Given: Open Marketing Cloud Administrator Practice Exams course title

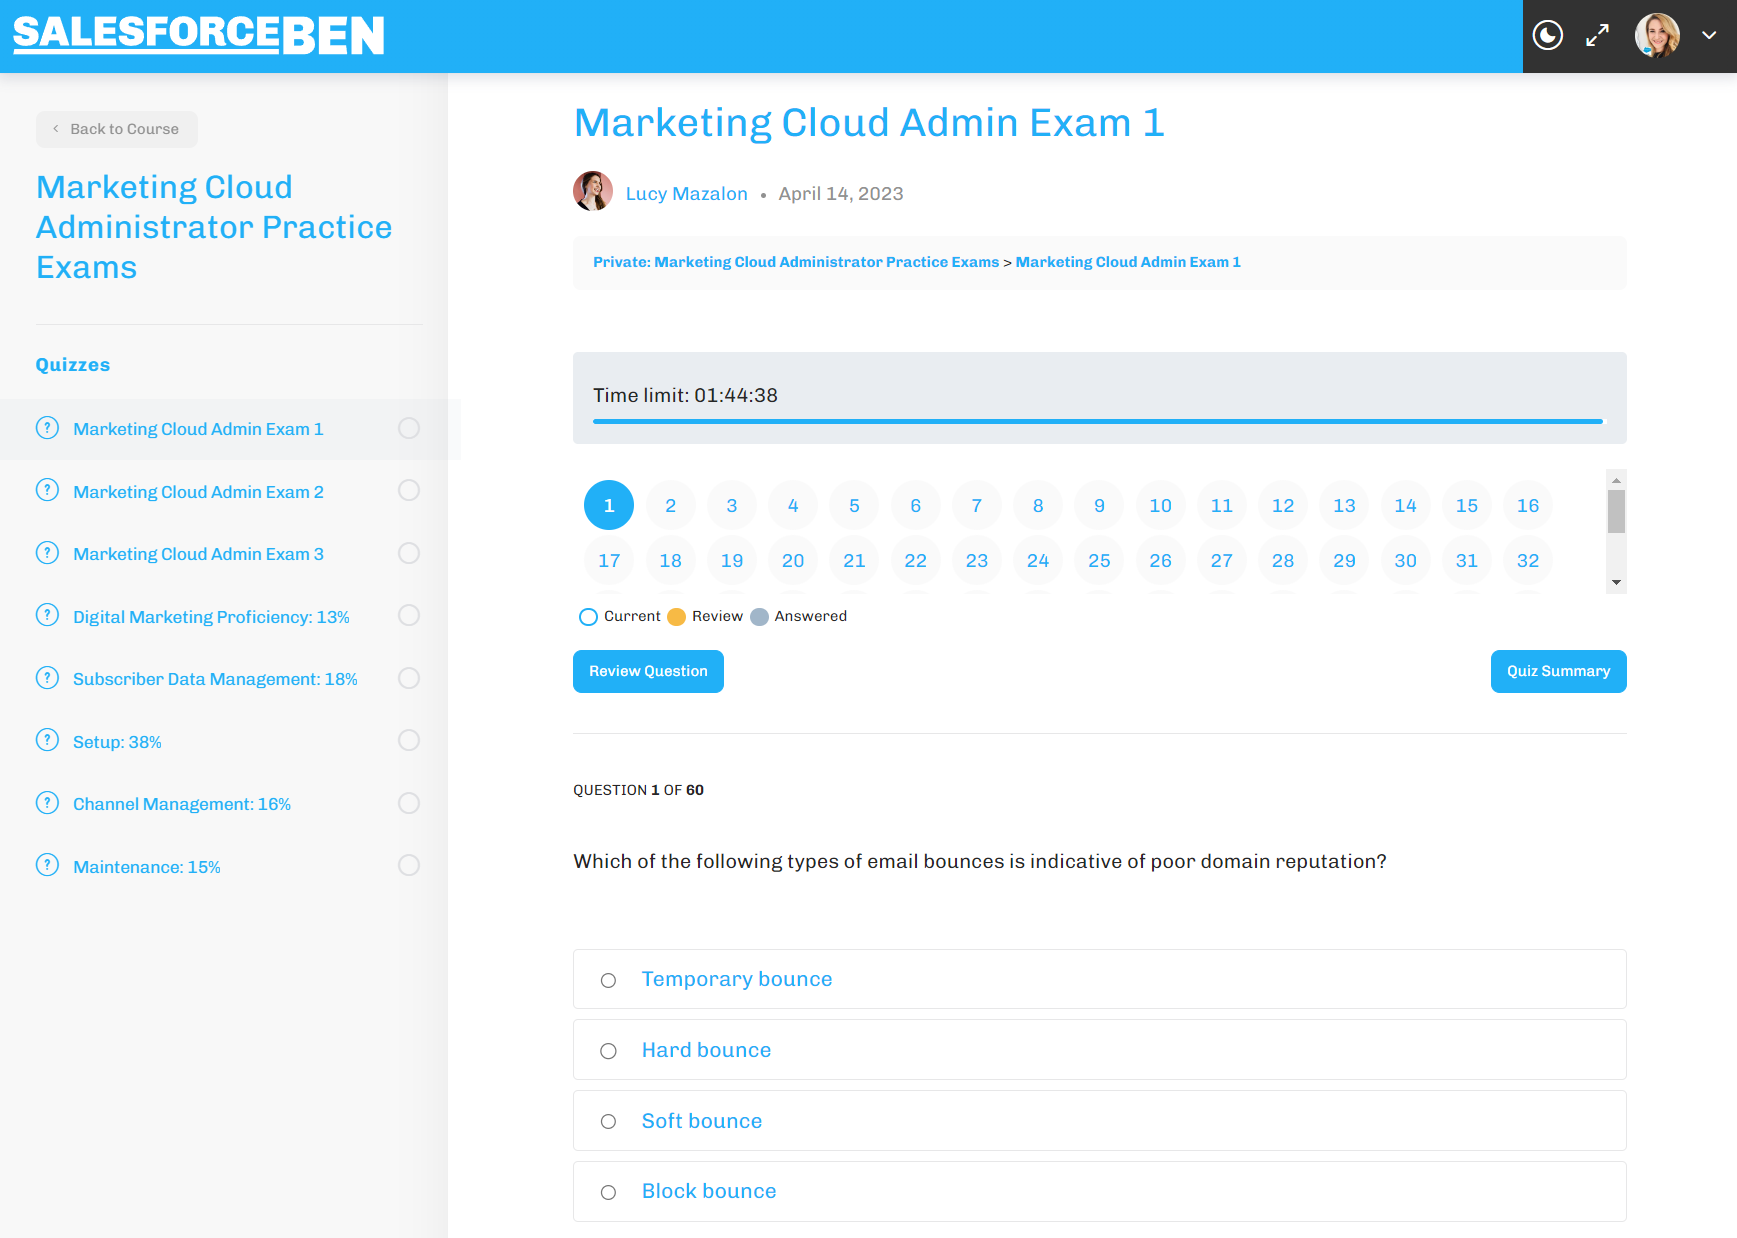Looking at the screenshot, I should point(214,227).
